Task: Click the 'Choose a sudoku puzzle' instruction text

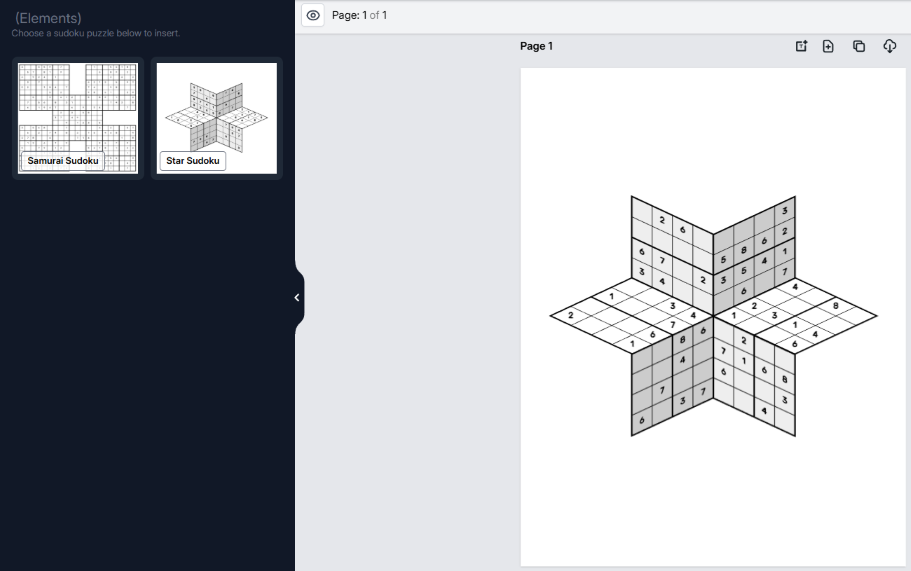Action: click(x=96, y=33)
